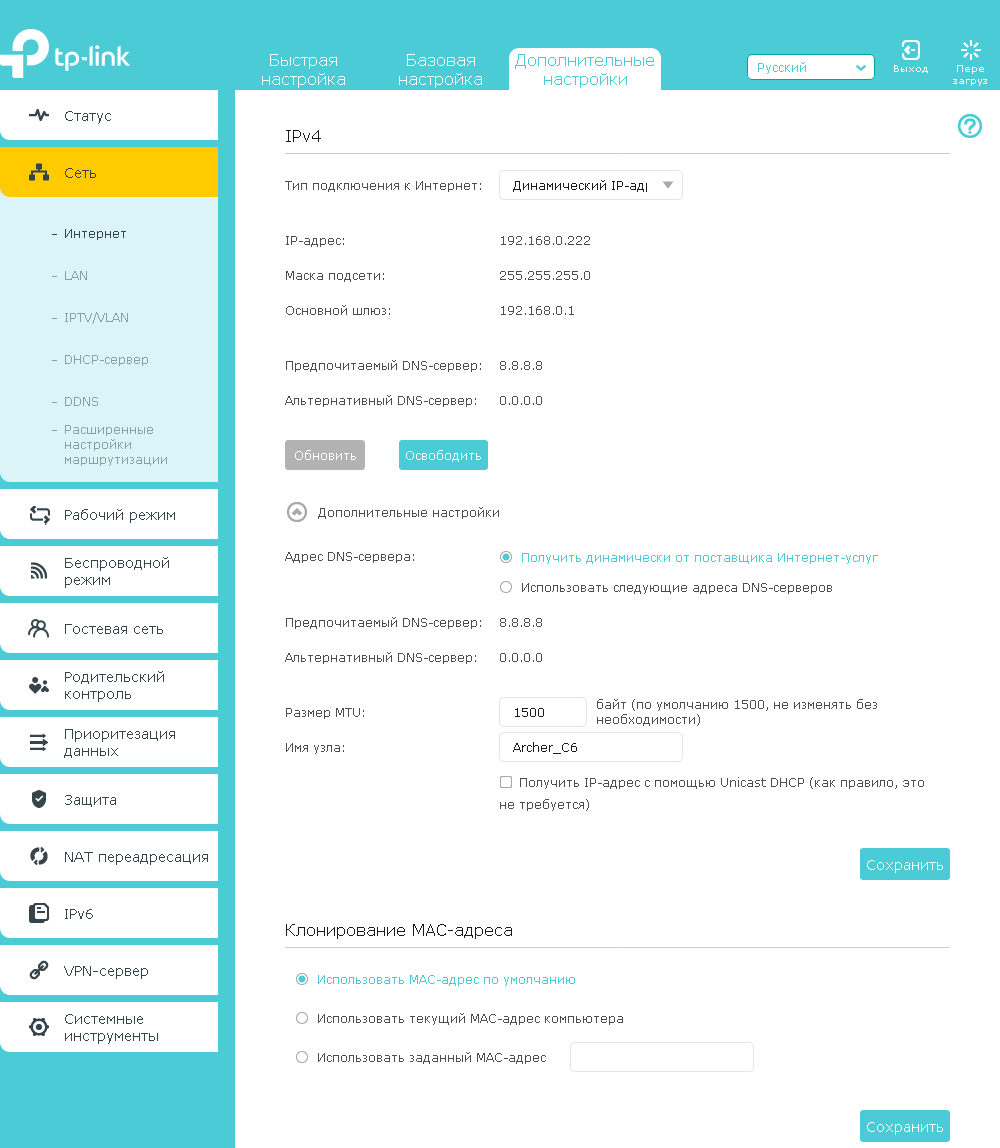Screen dimensions: 1000x1148
Task: Click the tp-link logo
Action: tap(65, 53)
